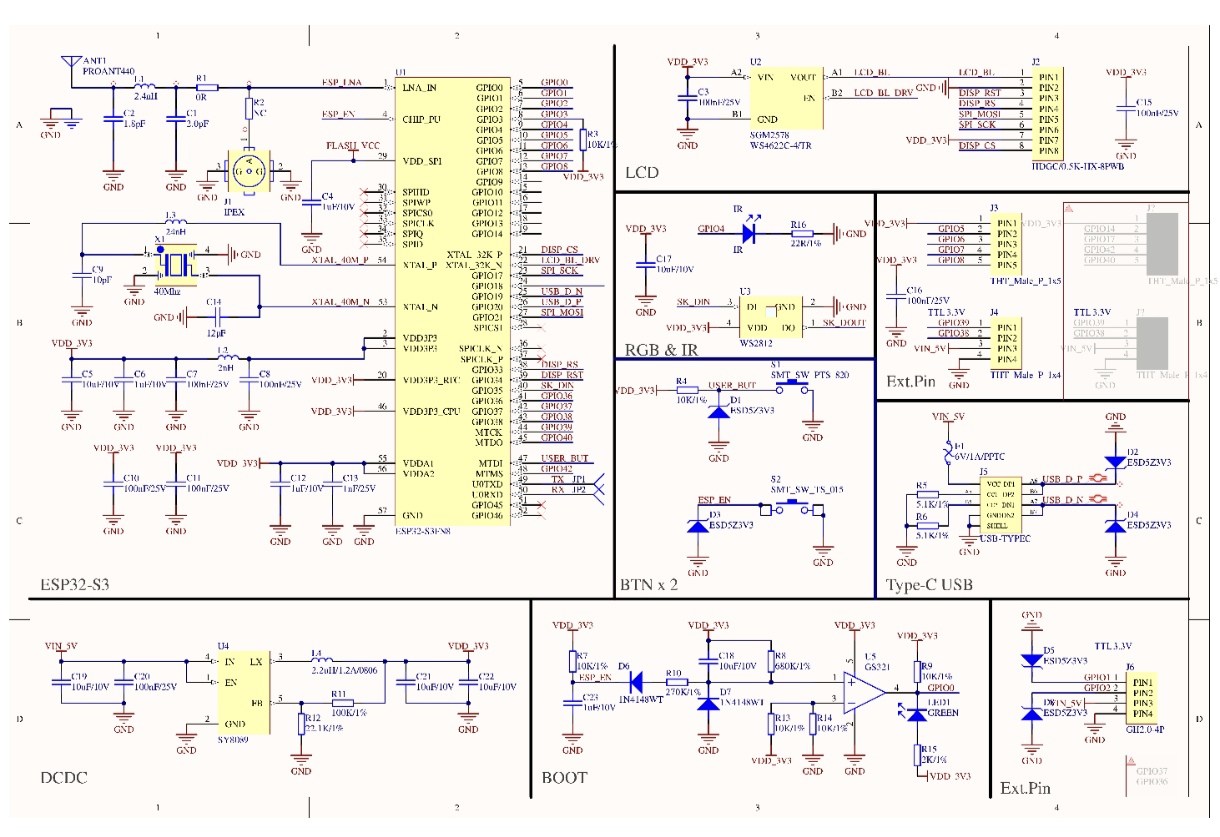Click the DCDC section title
This screenshot has width=1220, height=837.
tap(65, 777)
